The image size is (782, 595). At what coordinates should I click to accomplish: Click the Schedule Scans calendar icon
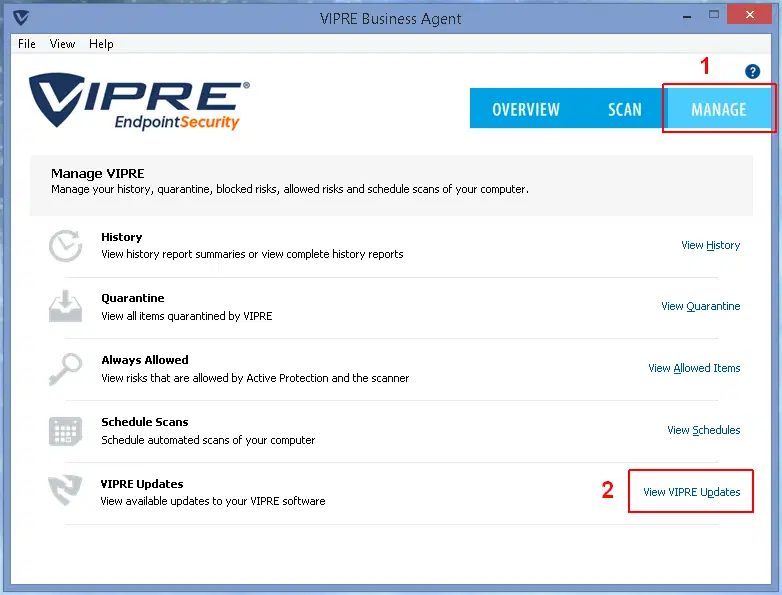click(x=65, y=431)
